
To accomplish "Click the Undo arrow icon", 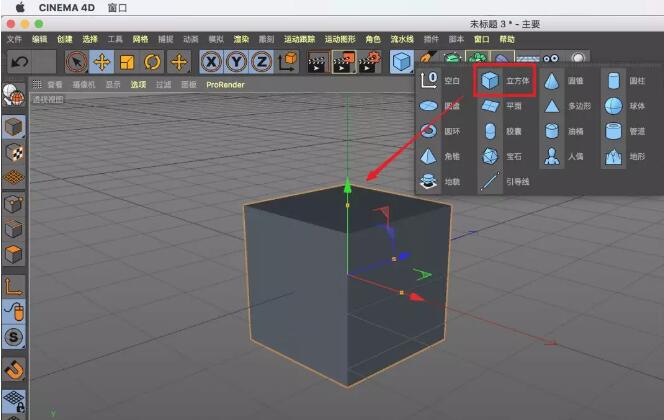I will point(19,62).
